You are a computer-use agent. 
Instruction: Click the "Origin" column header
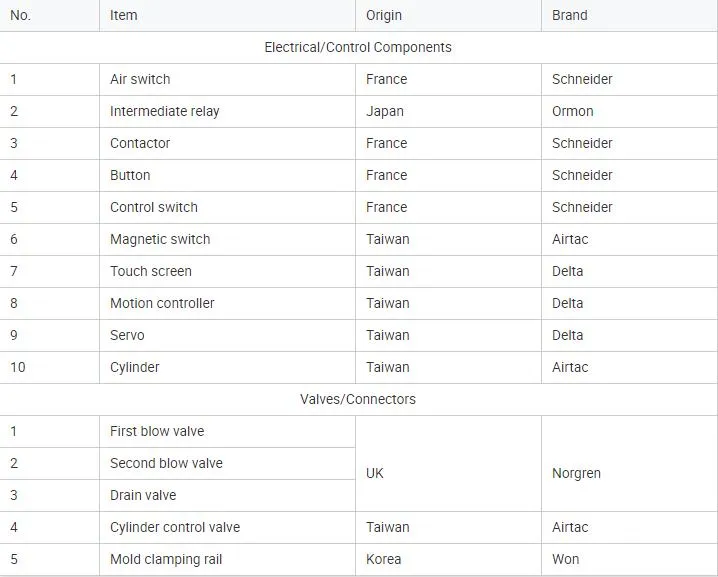click(384, 15)
